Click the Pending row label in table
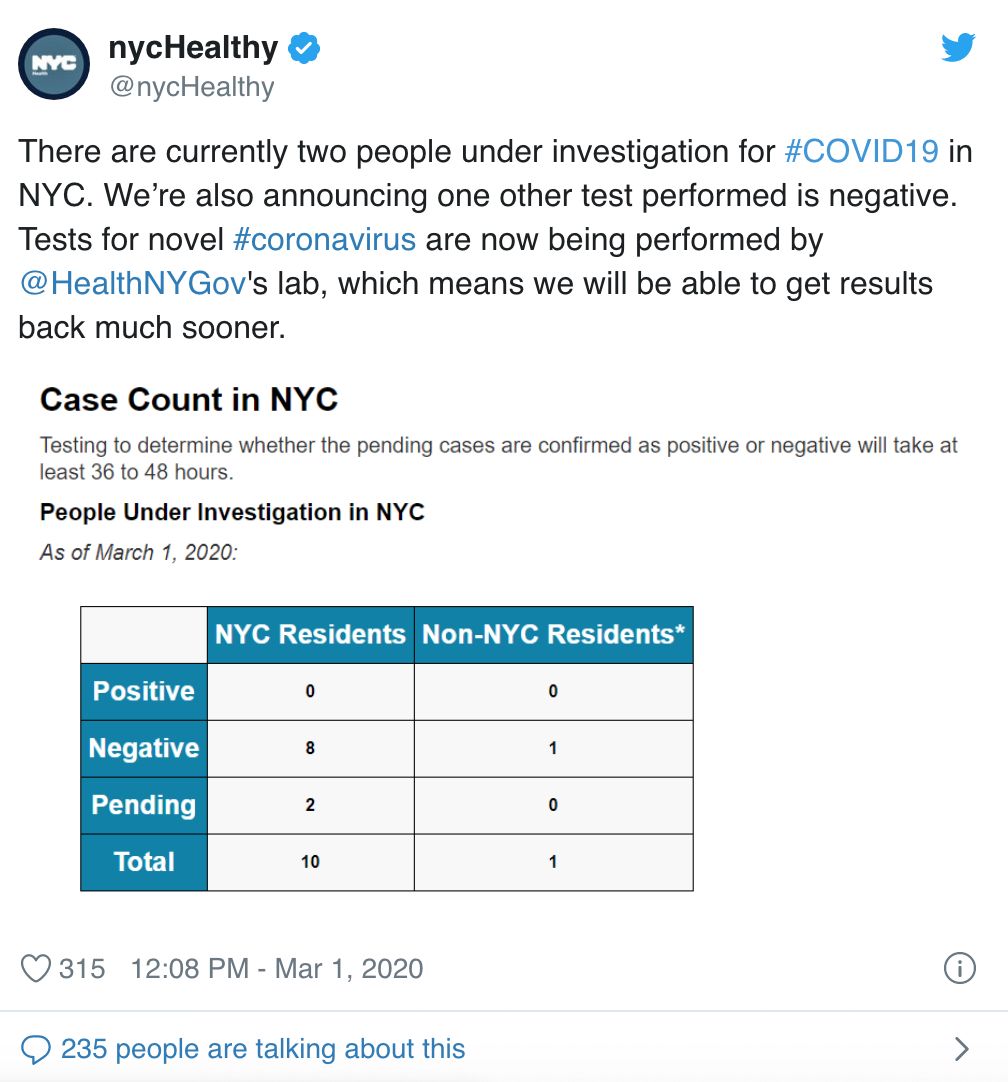 point(144,805)
